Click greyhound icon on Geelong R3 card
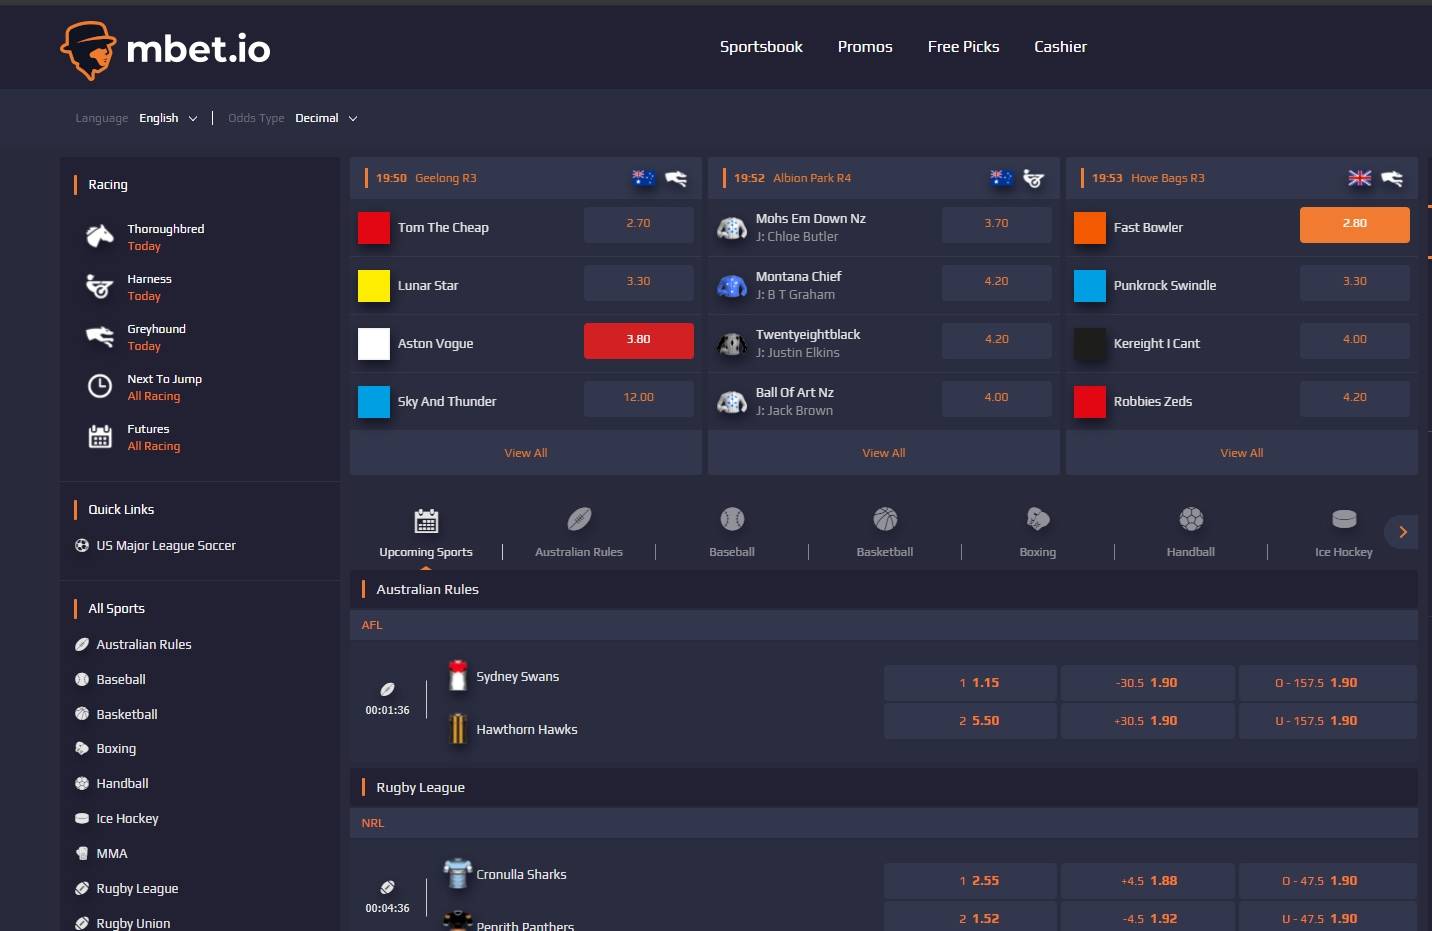Image resolution: width=1432 pixels, height=931 pixels. coord(676,178)
